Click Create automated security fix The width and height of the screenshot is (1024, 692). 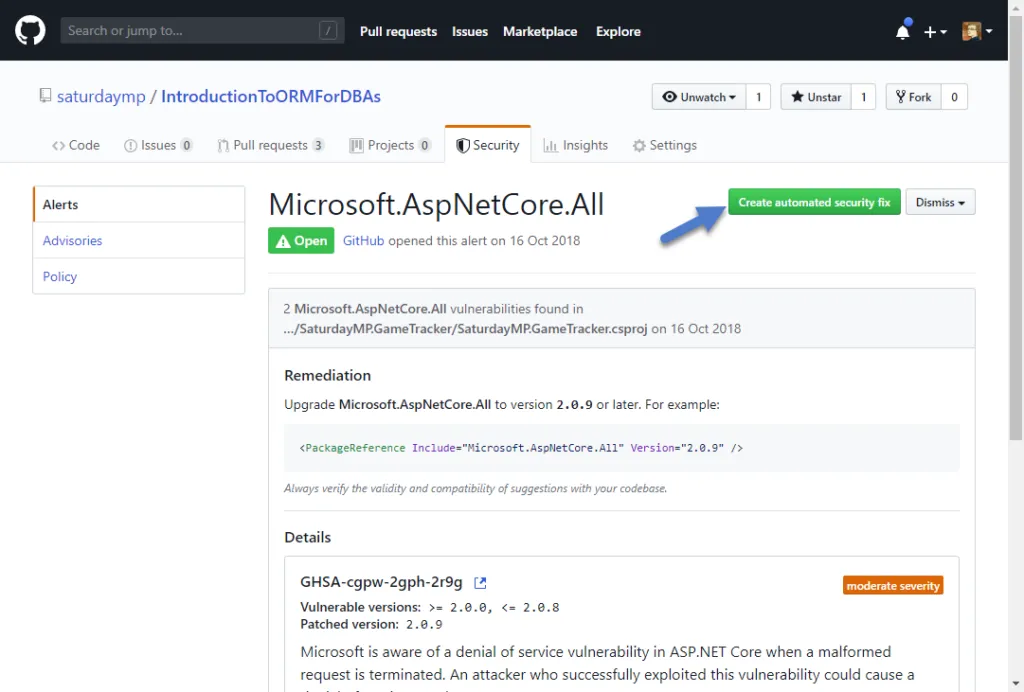click(814, 202)
